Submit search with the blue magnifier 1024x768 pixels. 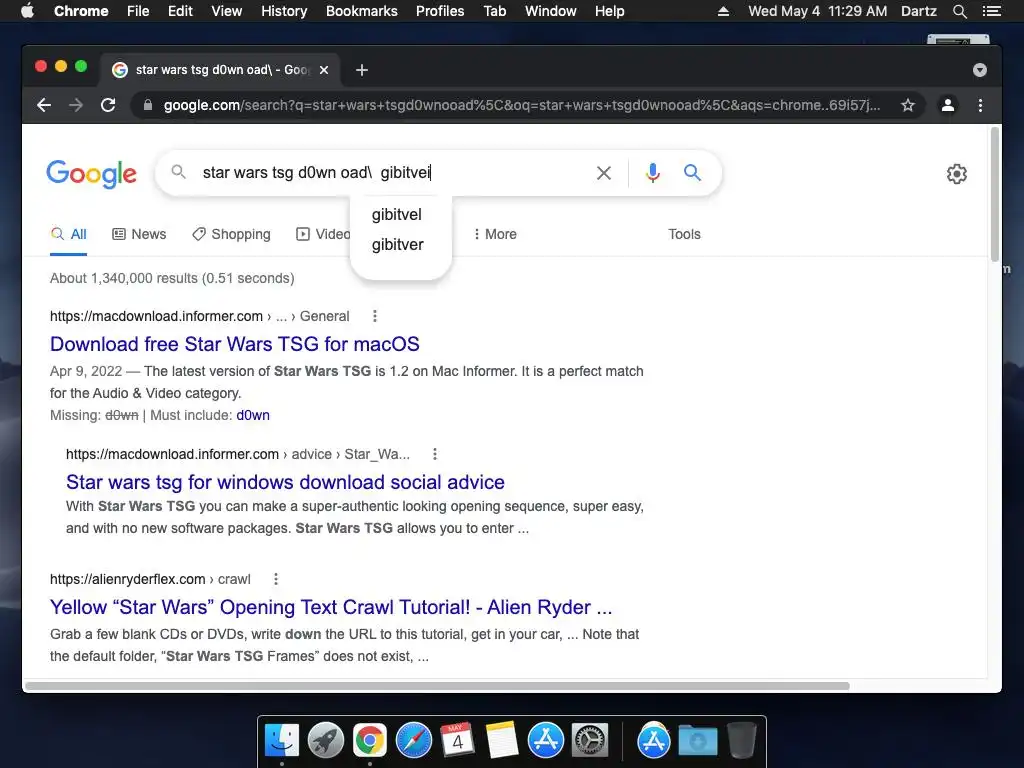pyautogui.click(x=692, y=173)
